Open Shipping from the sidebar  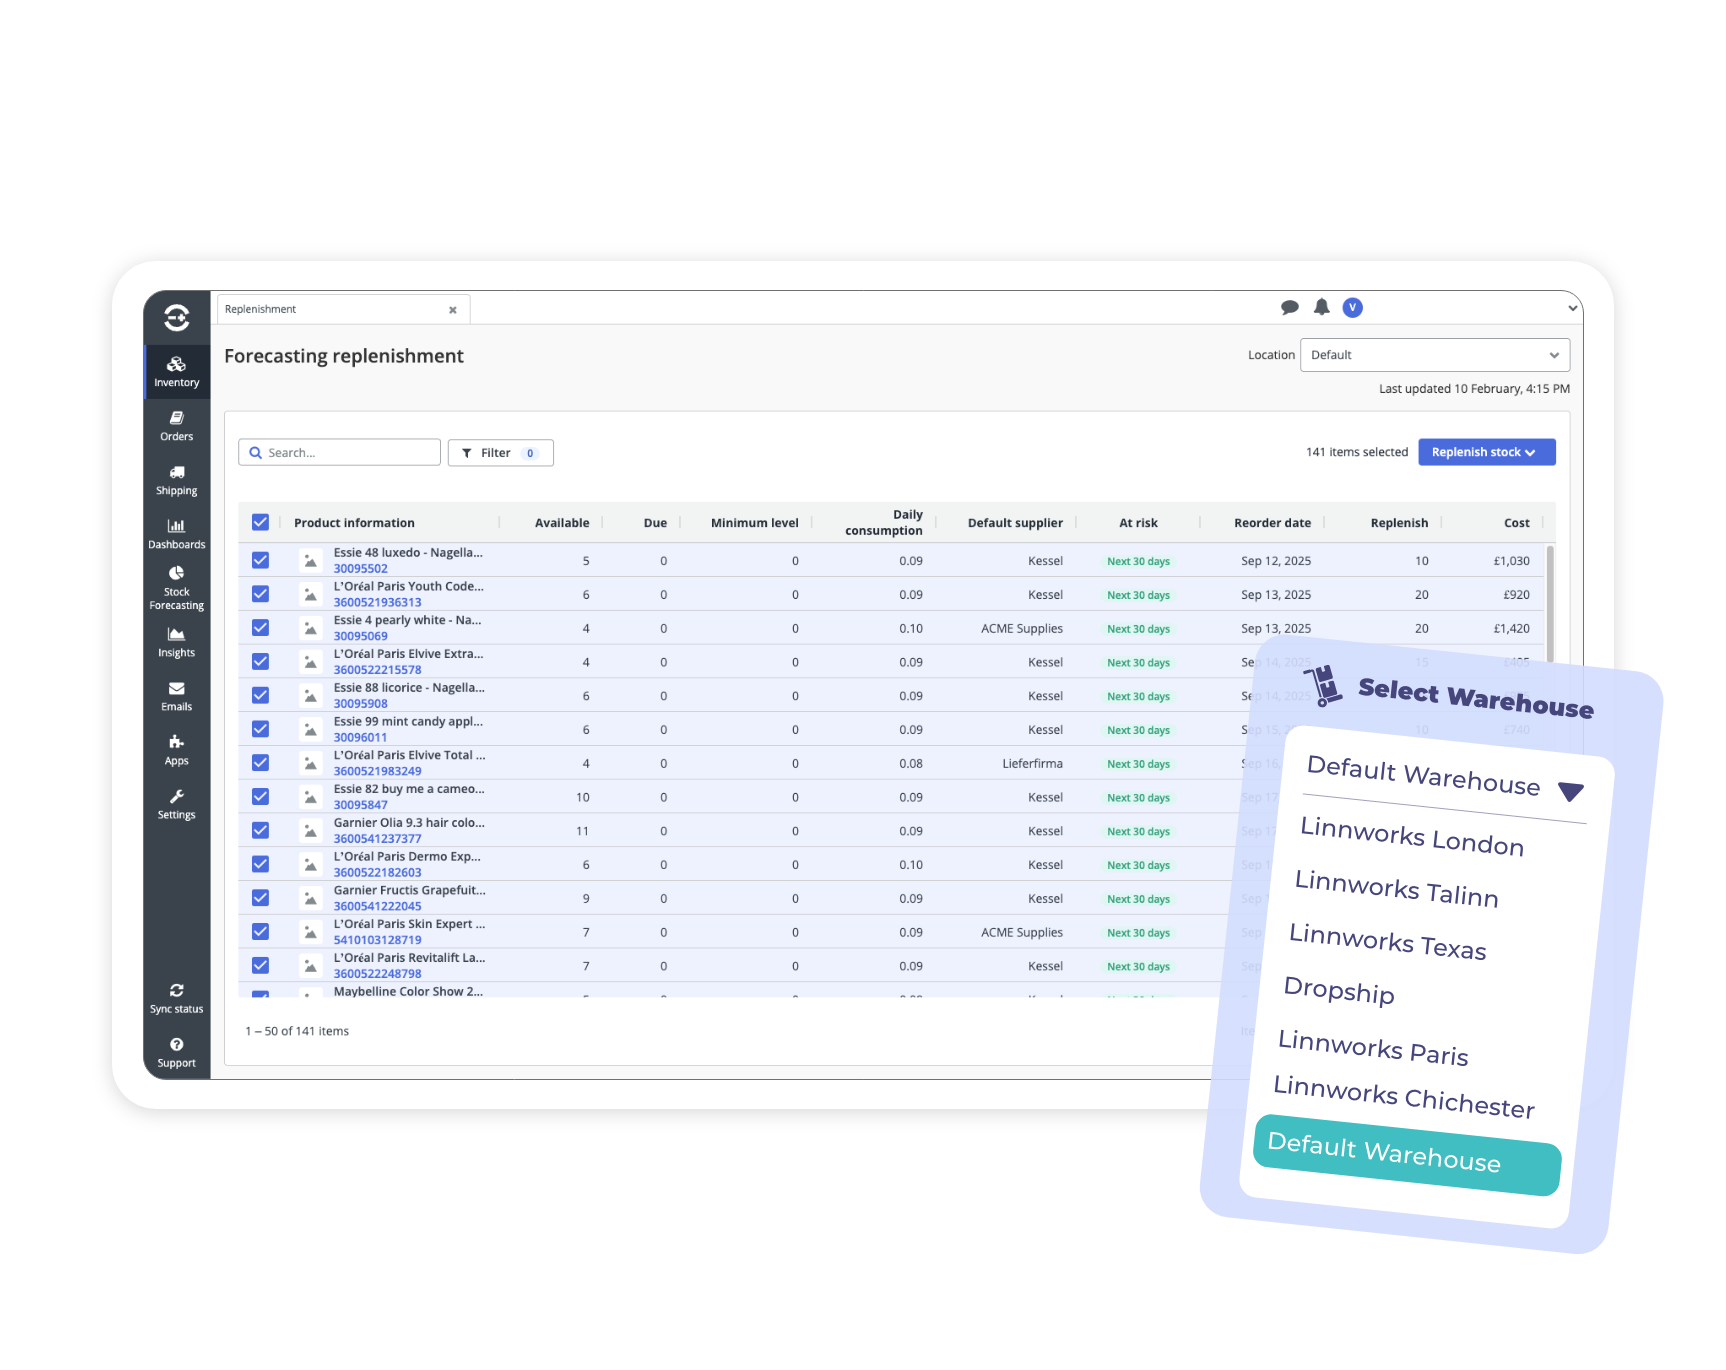176,479
